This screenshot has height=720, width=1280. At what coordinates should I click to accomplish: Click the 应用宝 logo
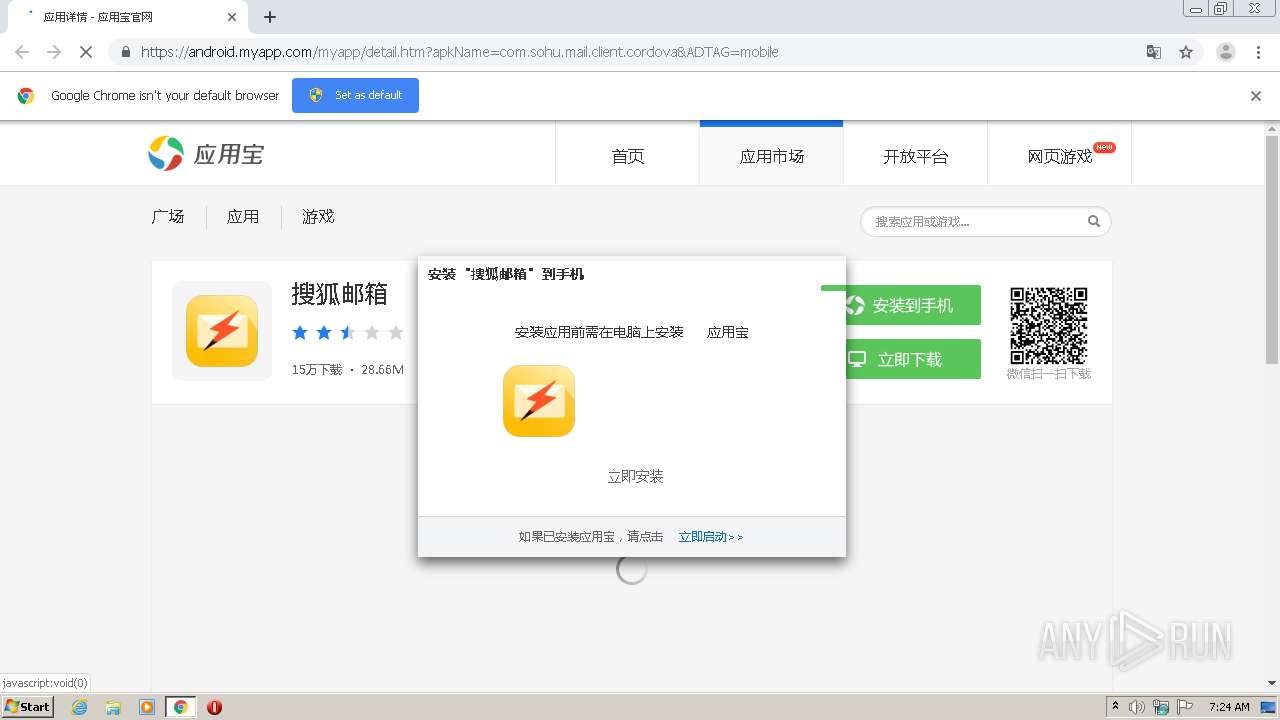[206, 154]
